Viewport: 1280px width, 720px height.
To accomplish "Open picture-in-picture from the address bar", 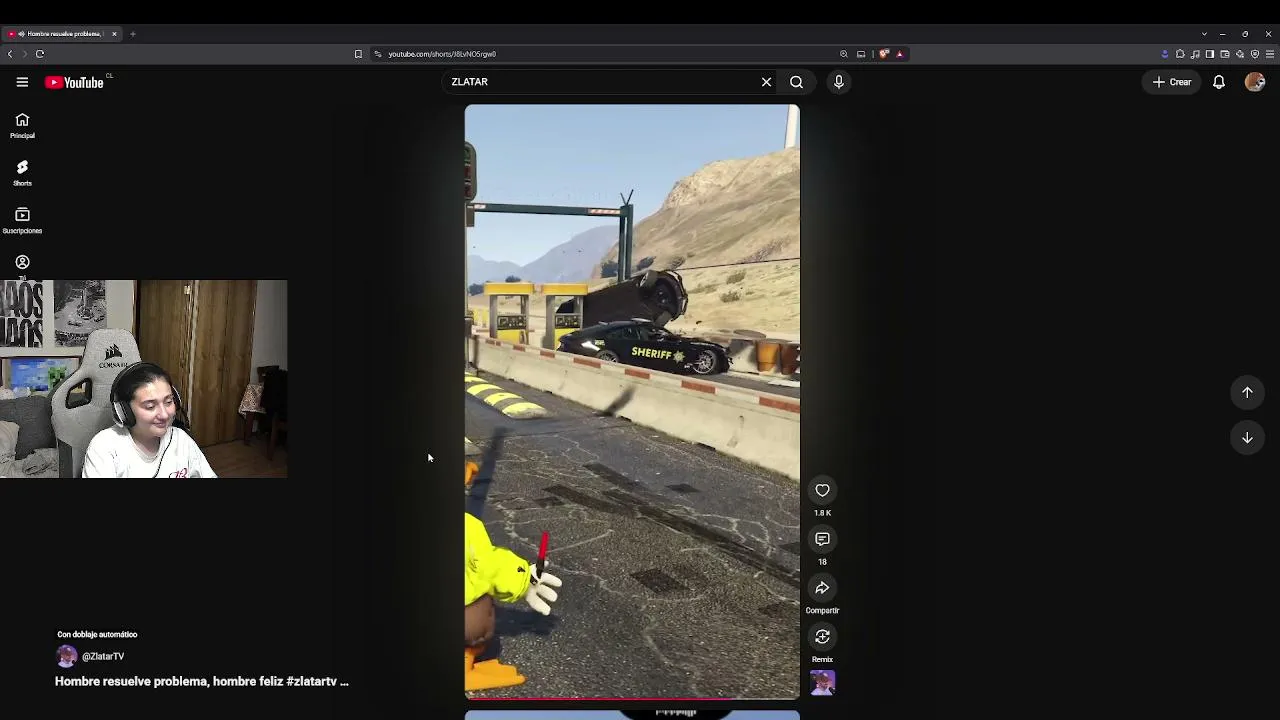I will 861,54.
